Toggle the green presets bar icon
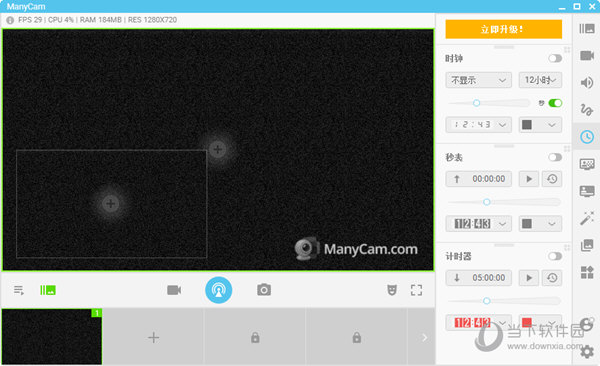Viewport: 600px width, 366px height. [48, 290]
